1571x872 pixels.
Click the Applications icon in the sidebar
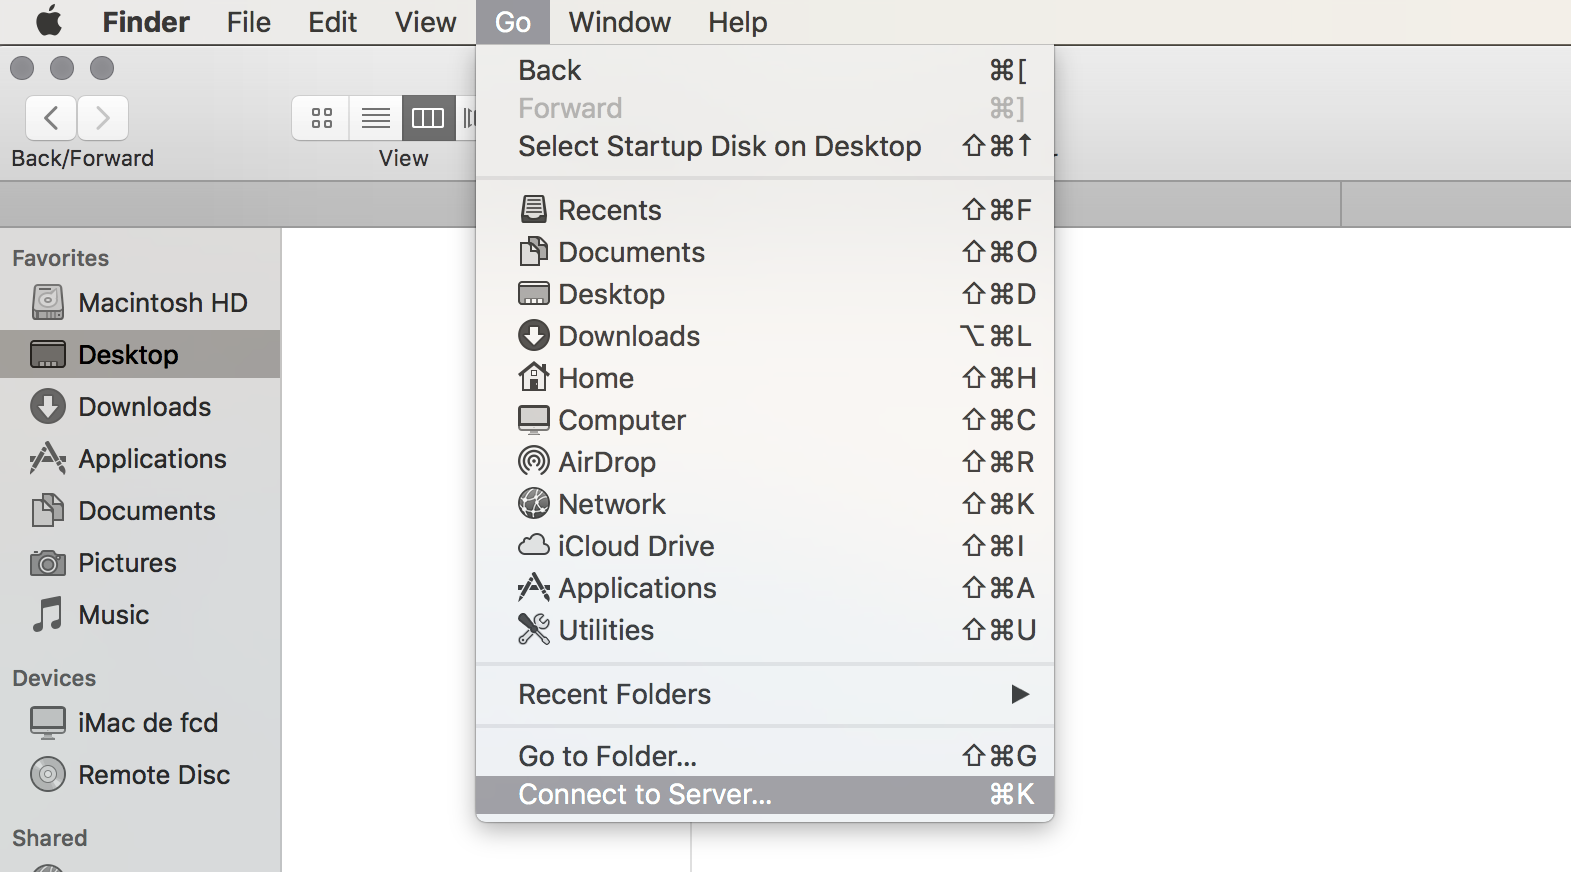coord(48,458)
